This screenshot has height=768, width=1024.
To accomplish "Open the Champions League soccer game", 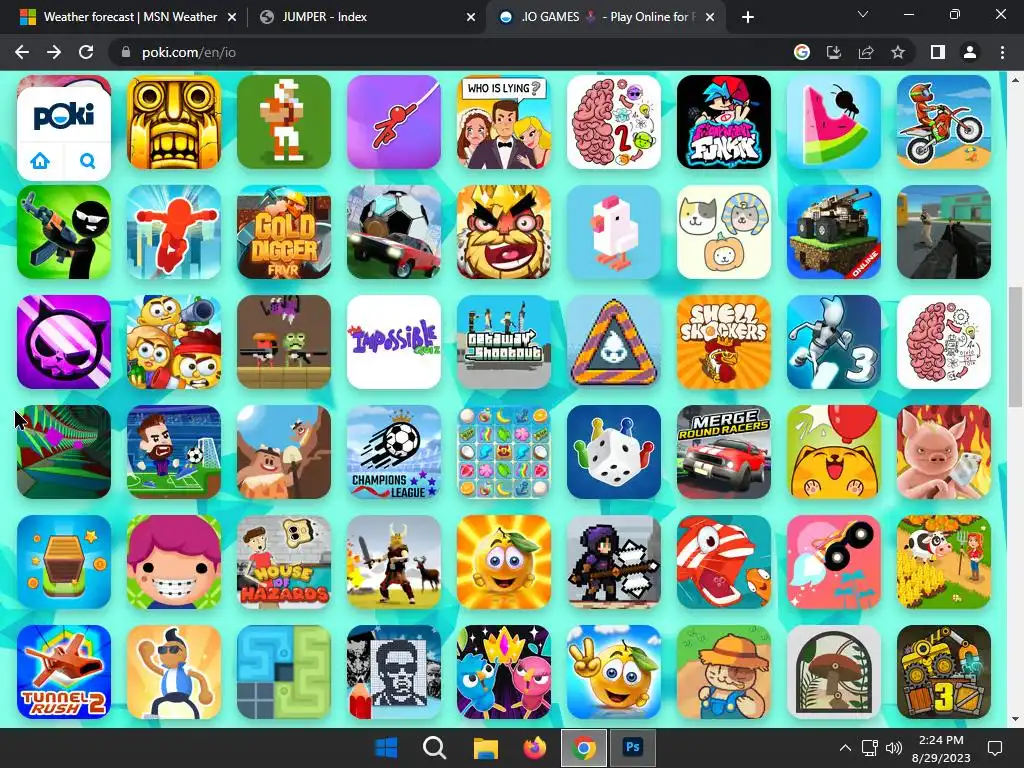I will tap(394, 452).
